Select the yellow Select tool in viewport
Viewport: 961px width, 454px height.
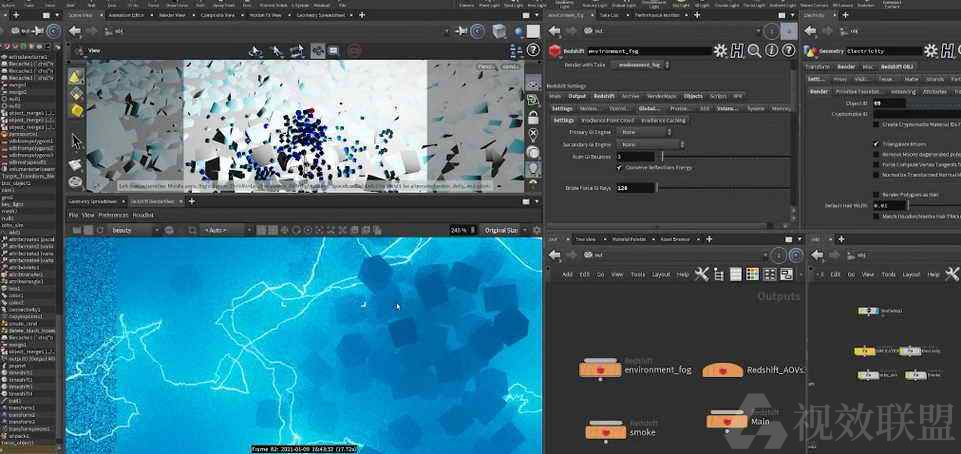click(x=75, y=77)
